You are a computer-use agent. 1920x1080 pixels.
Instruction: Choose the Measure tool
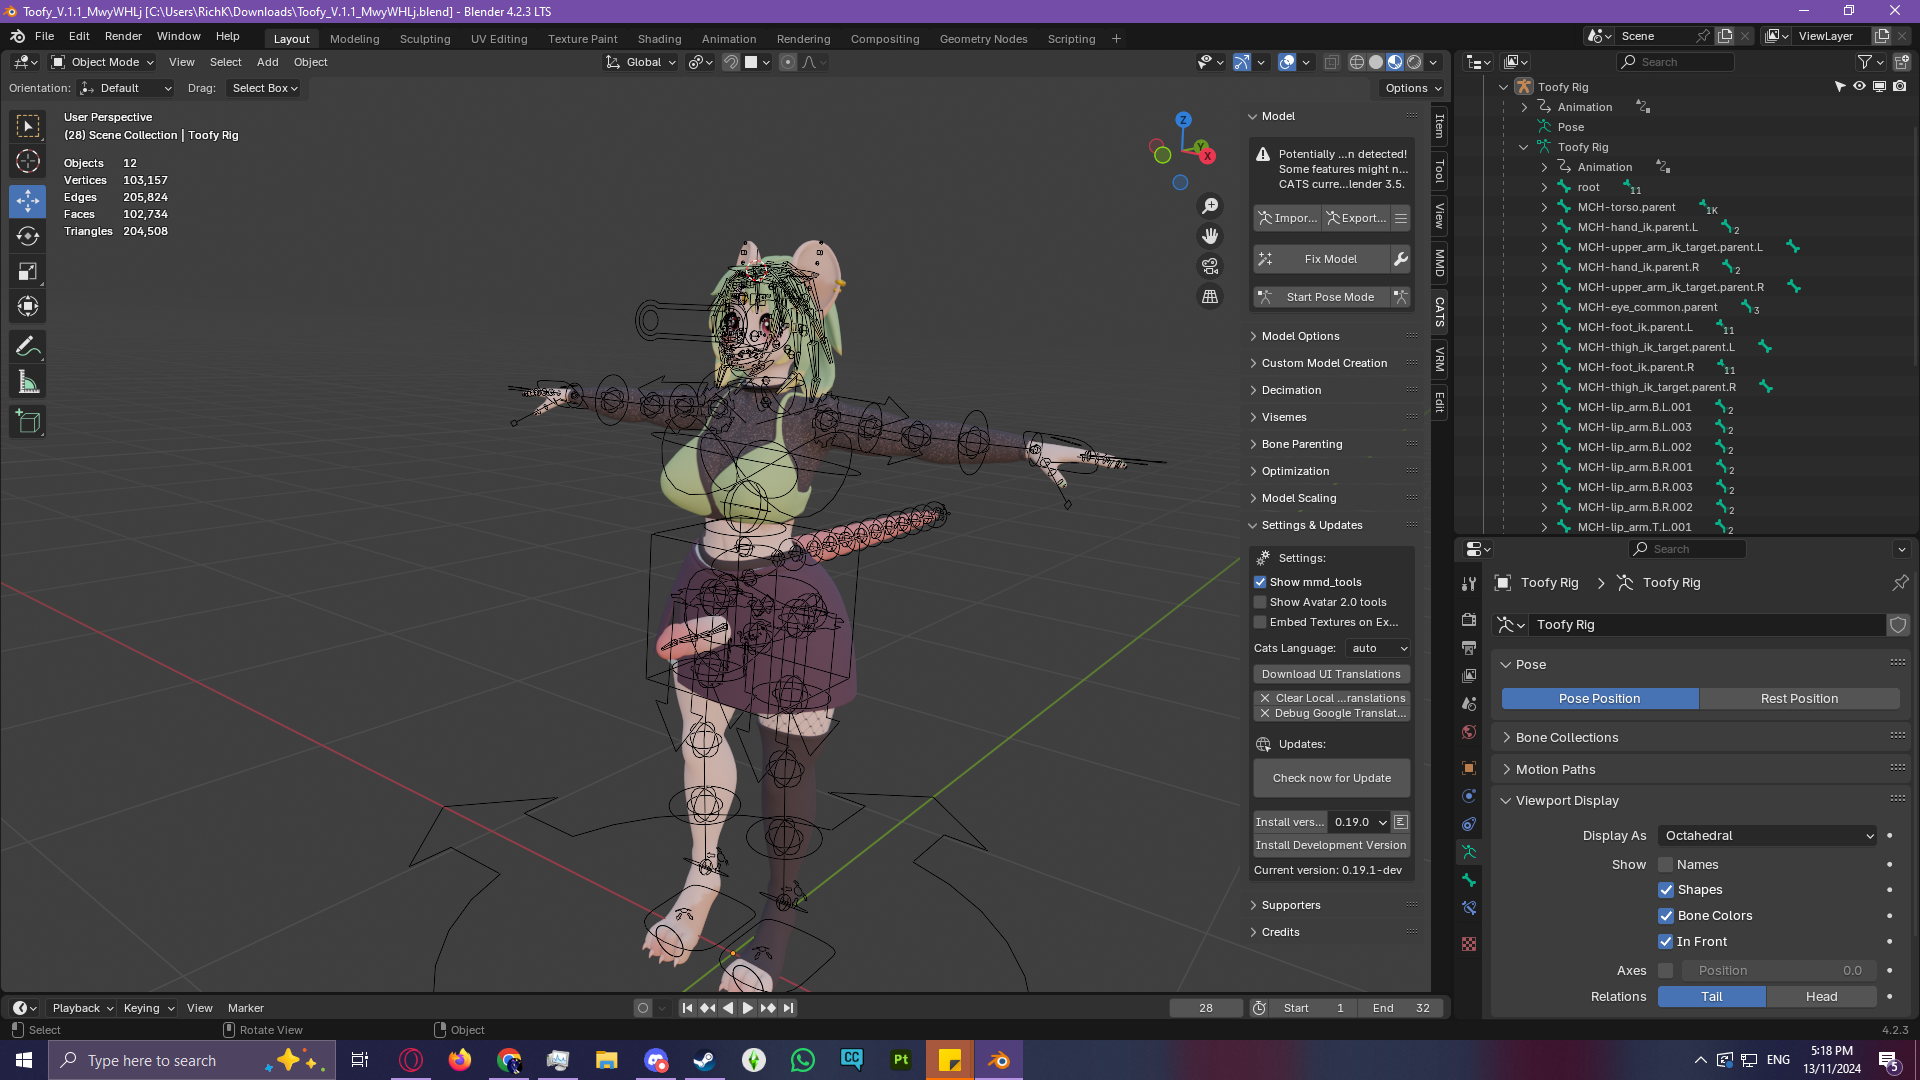pos(28,382)
